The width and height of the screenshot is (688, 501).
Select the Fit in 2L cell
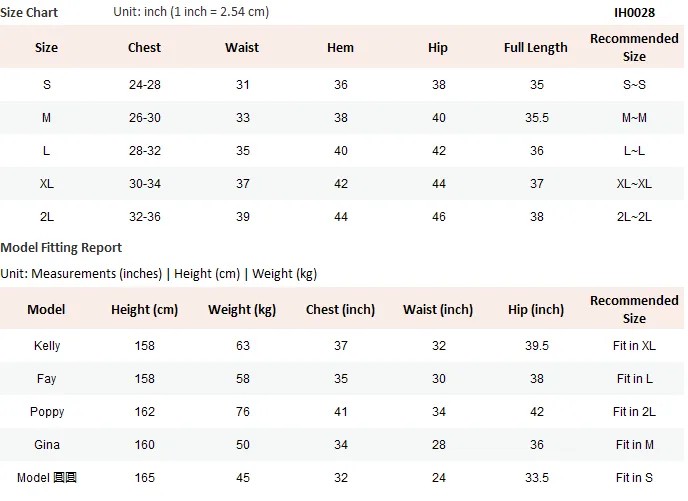click(634, 412)
